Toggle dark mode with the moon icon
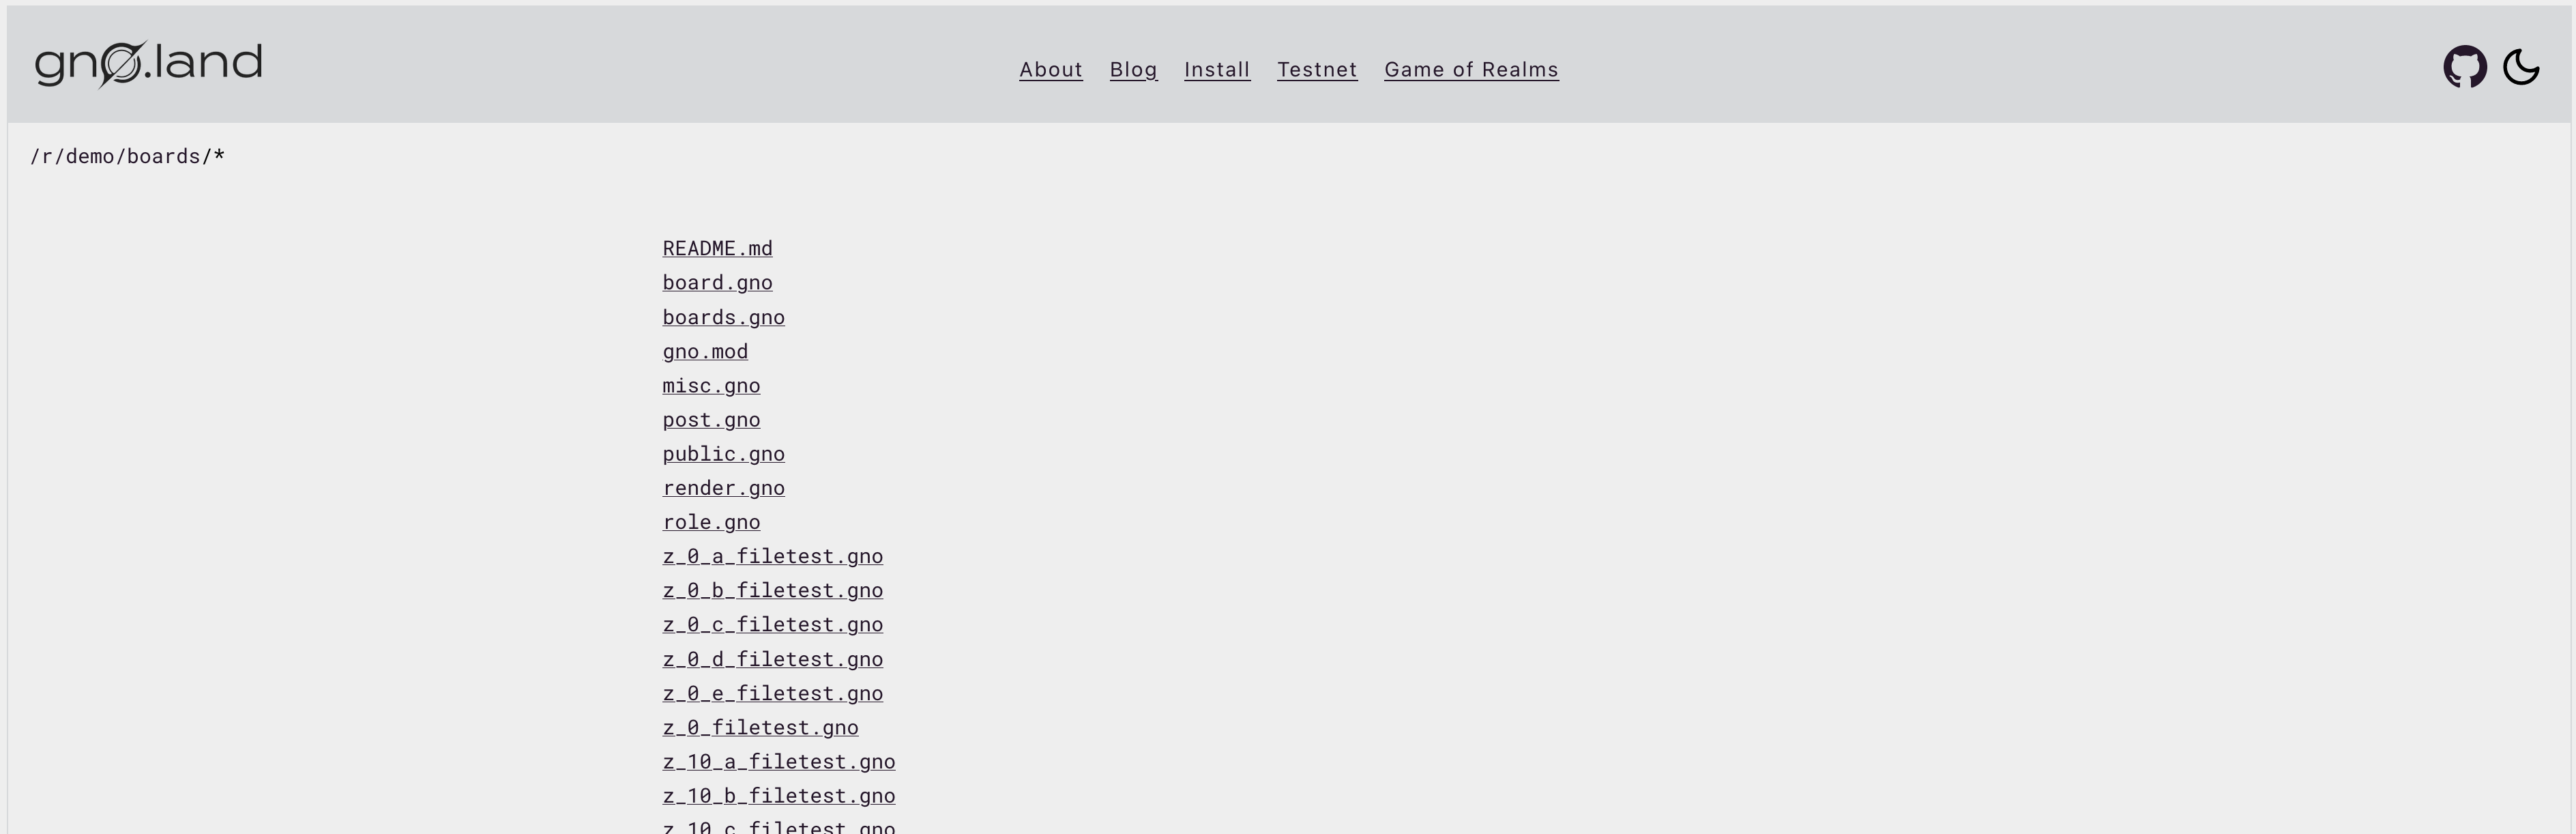The width and height of the screenshot is (2576, 834). tap(2521, 67)
